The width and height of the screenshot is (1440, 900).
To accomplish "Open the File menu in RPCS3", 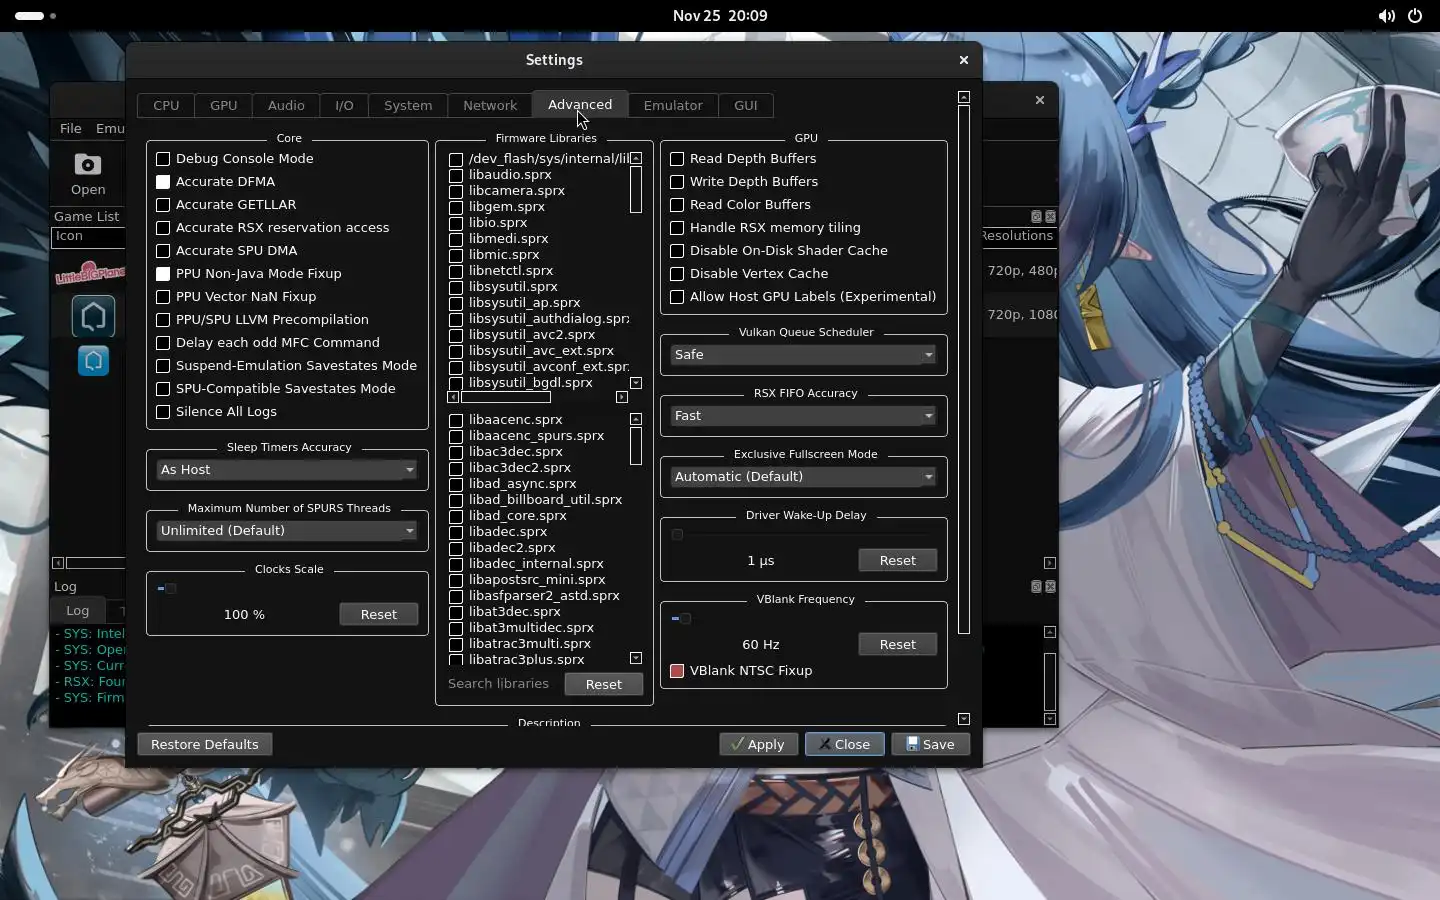I will click(x=71, y=128).
